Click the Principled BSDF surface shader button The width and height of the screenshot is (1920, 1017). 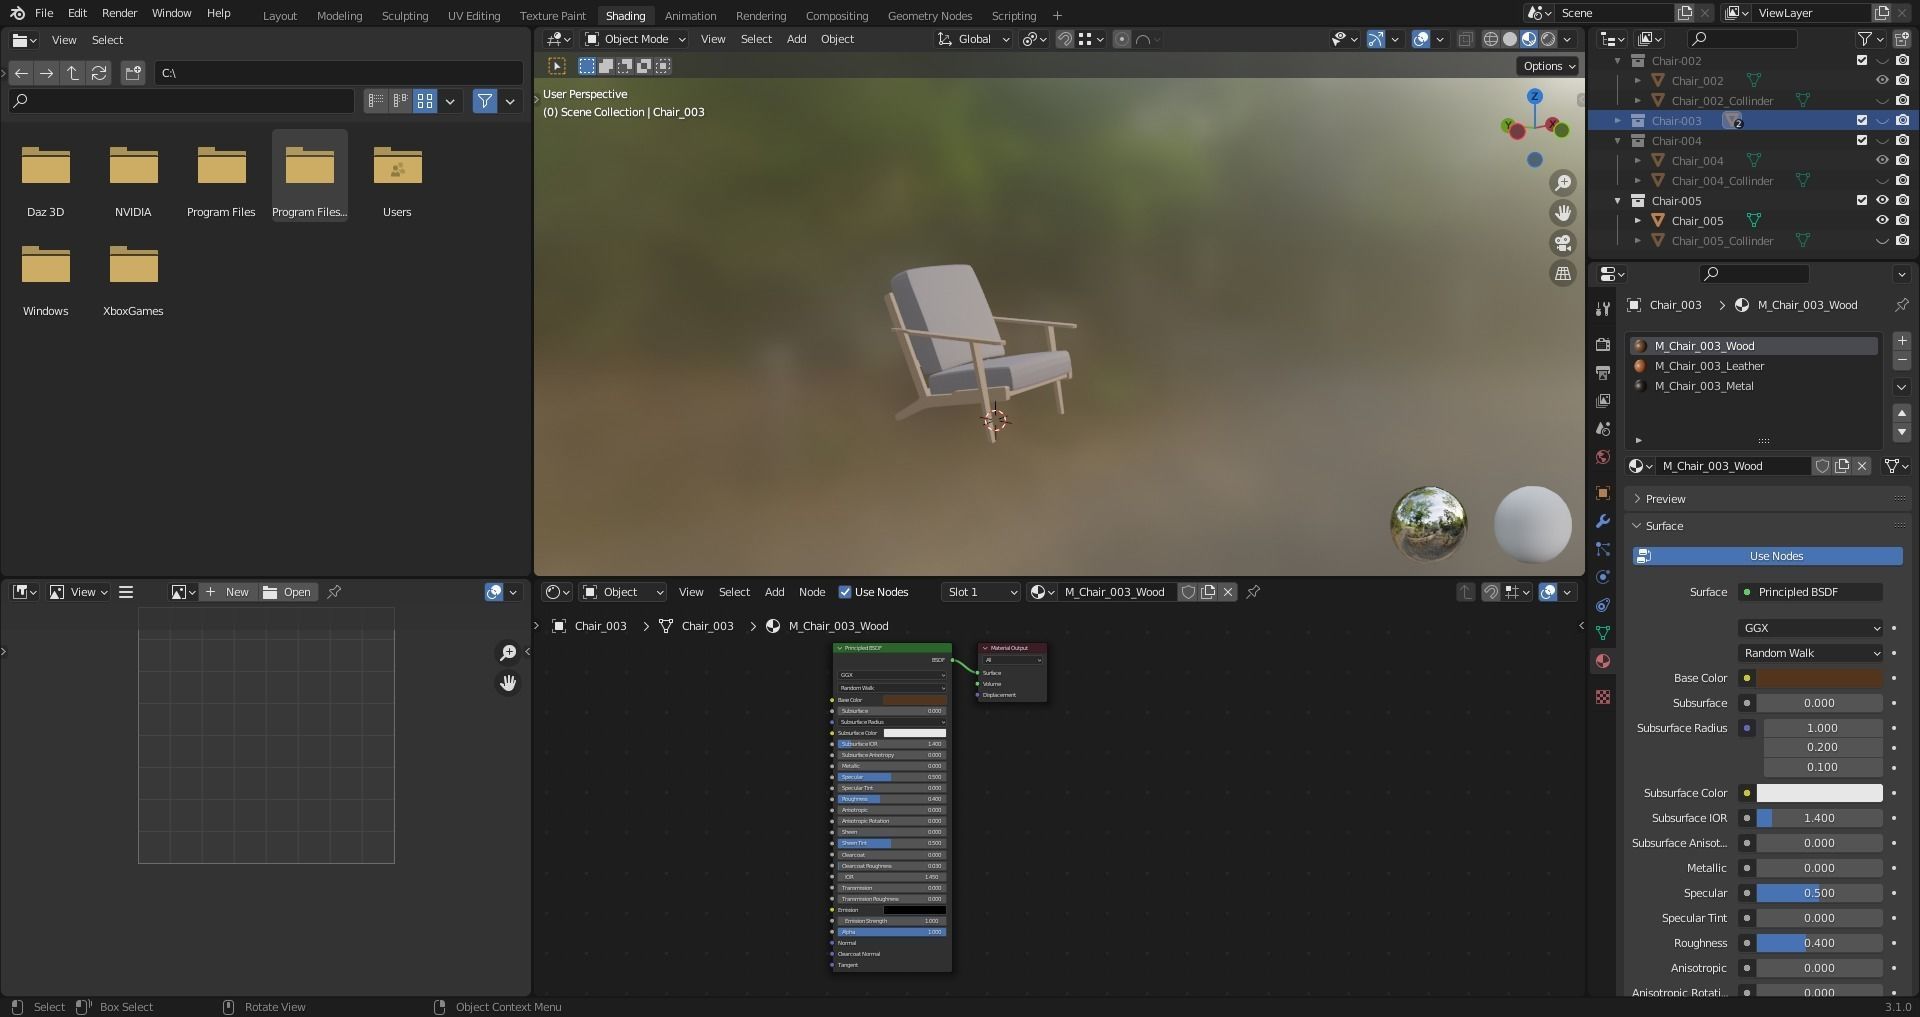[x=1811, y=592]
